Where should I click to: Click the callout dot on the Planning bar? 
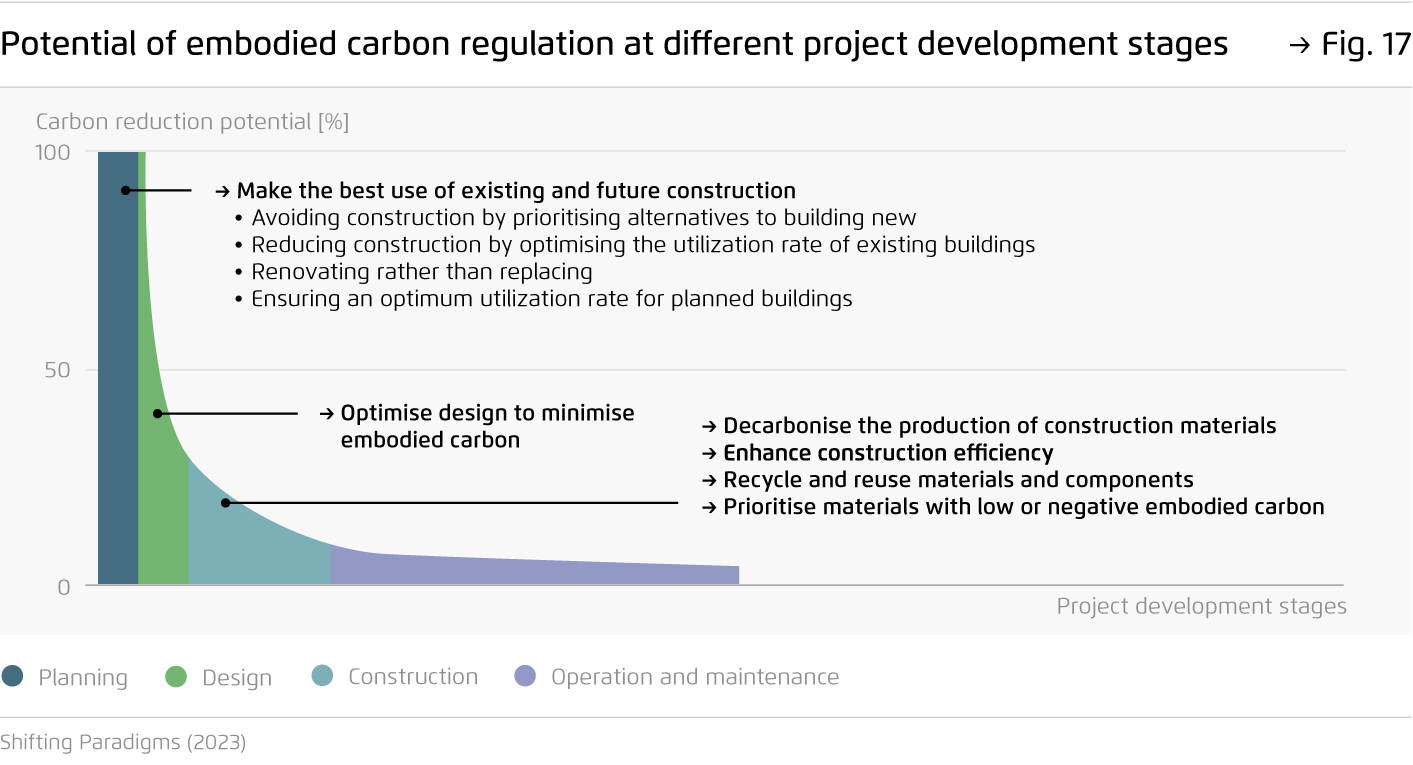(125, 190)
